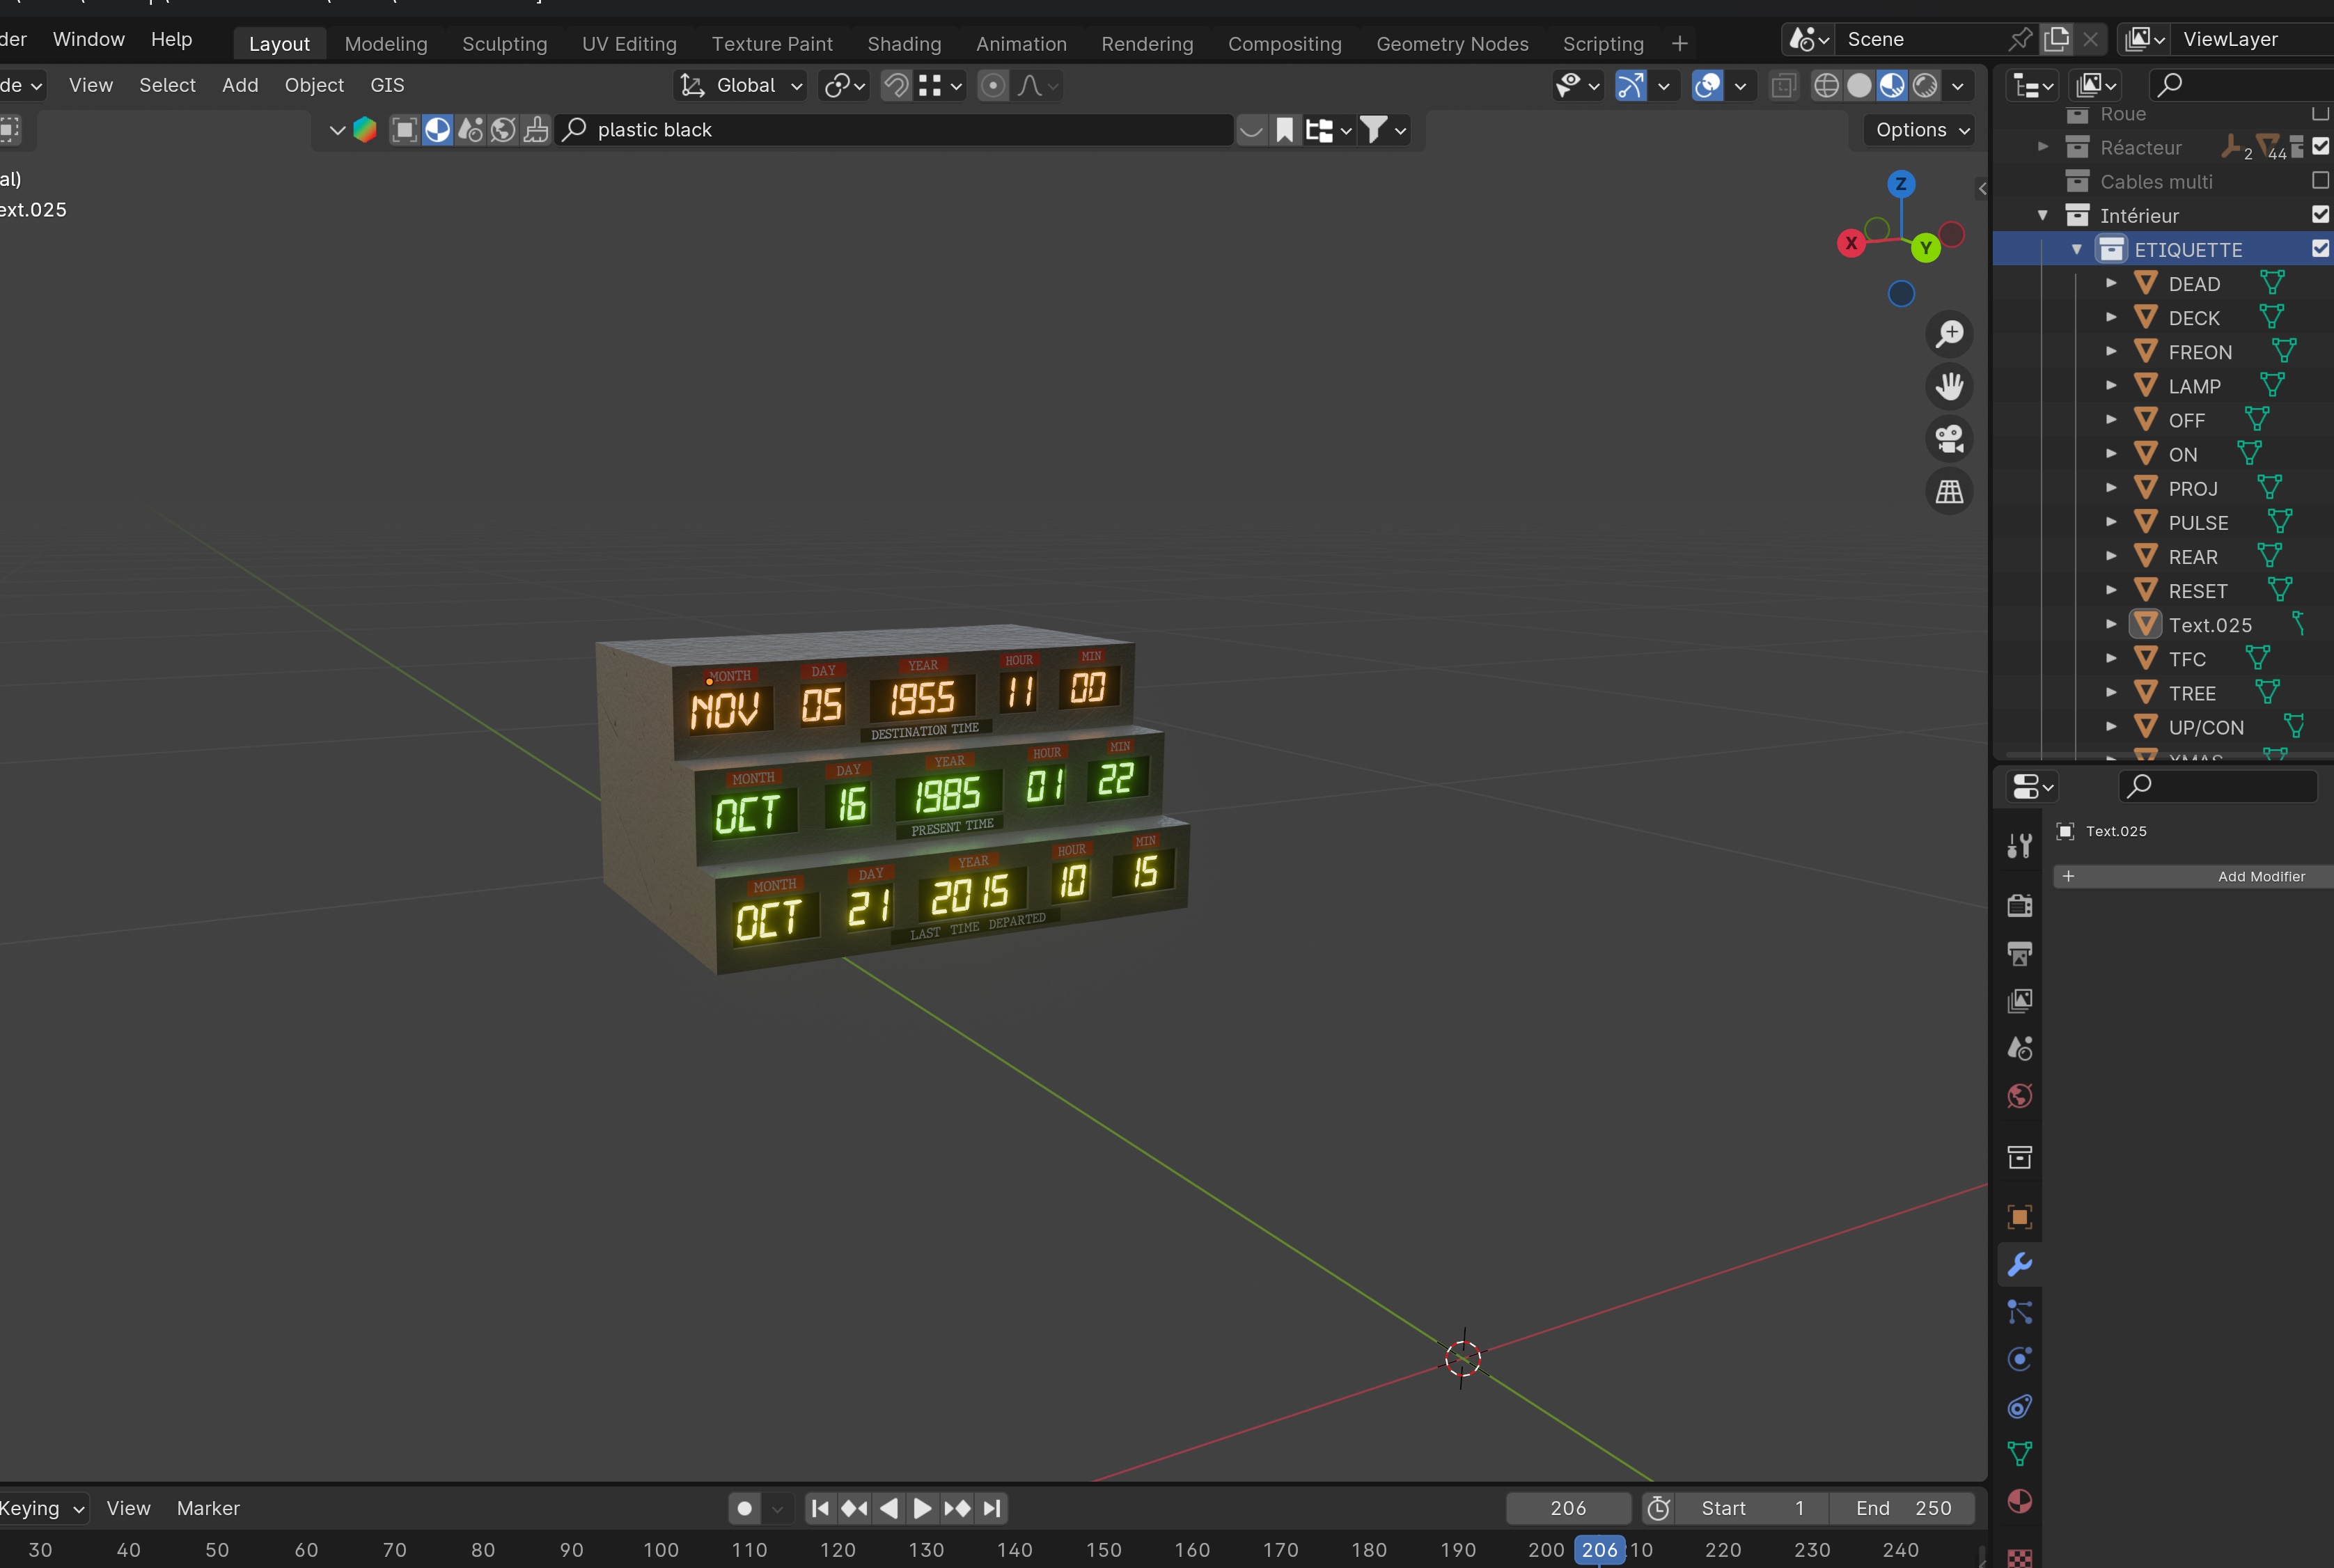
Task: Expand the DEAD object in outliner
Action: [2110, 283]
